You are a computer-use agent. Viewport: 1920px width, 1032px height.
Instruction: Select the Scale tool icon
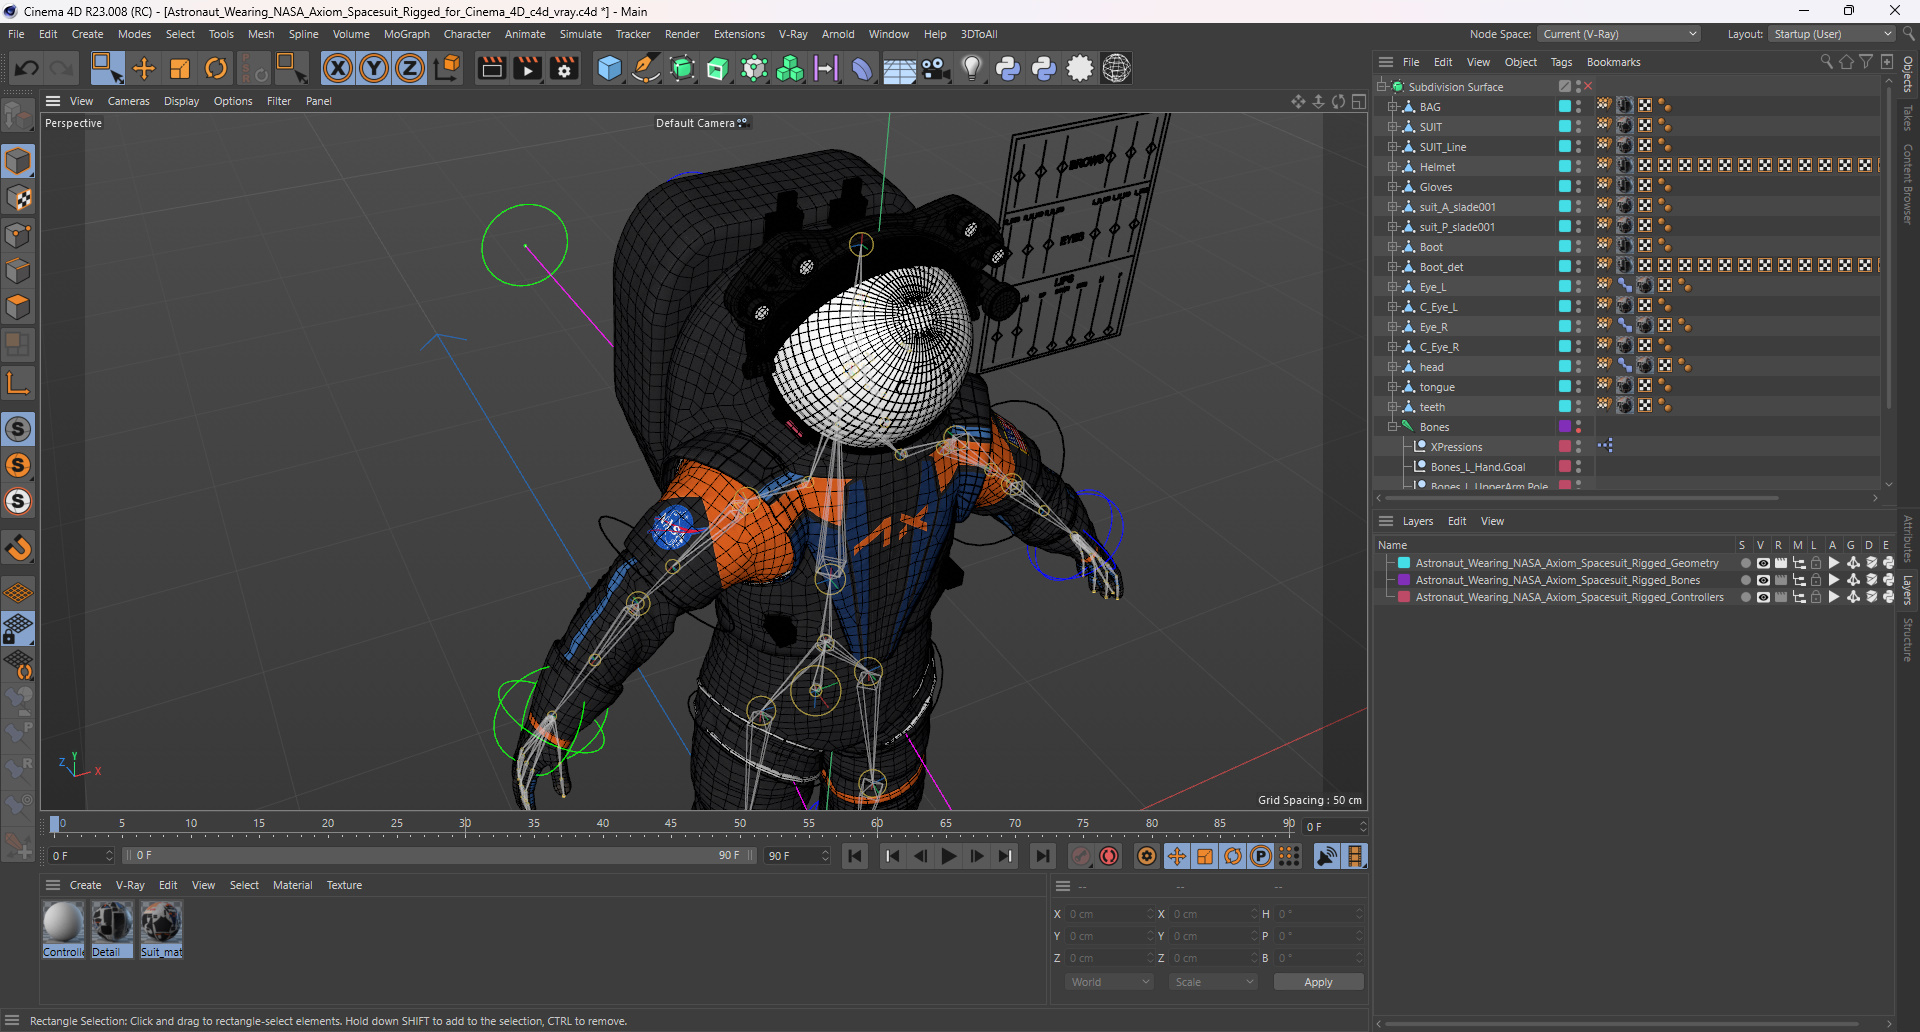coord(180,68)
